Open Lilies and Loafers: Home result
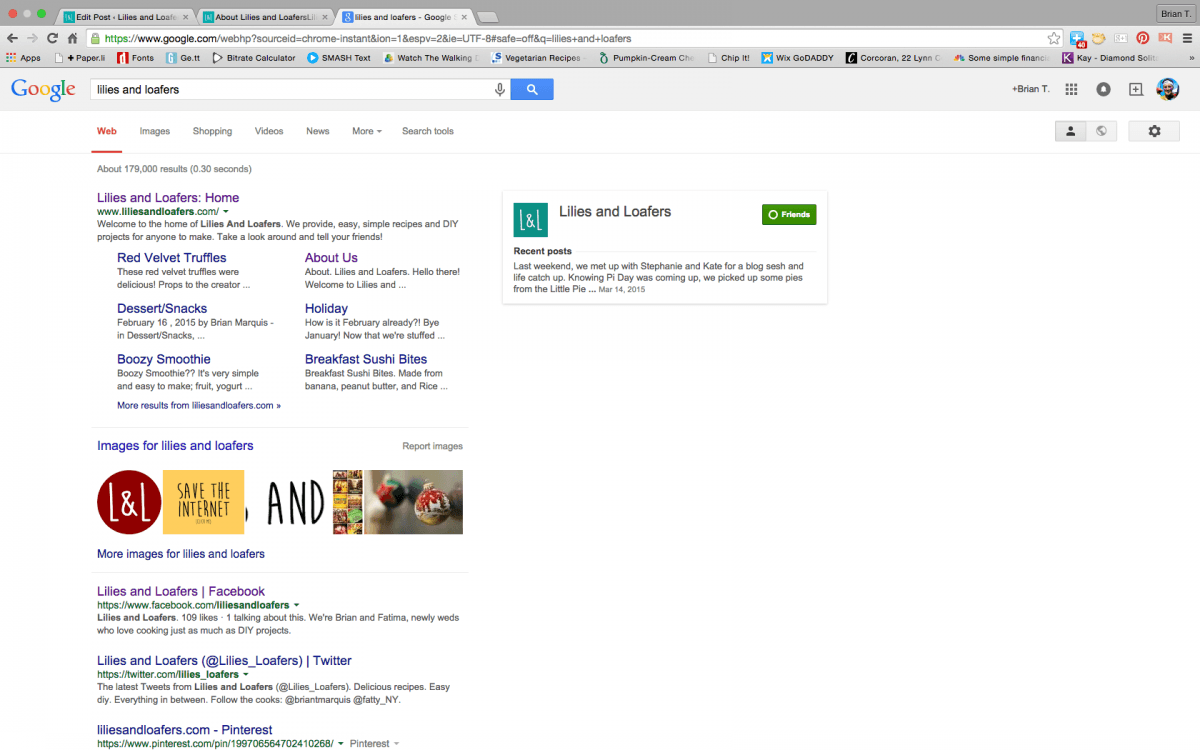1200x750 pixels. pos(168,197)
